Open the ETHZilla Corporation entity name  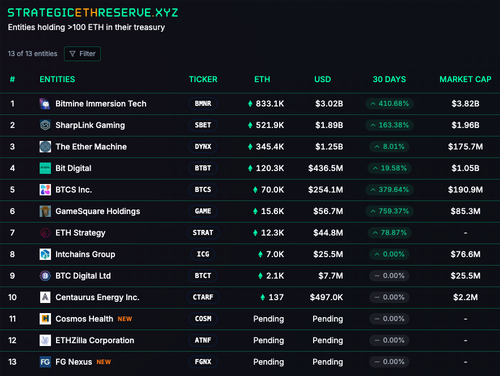tap(95, 340)
